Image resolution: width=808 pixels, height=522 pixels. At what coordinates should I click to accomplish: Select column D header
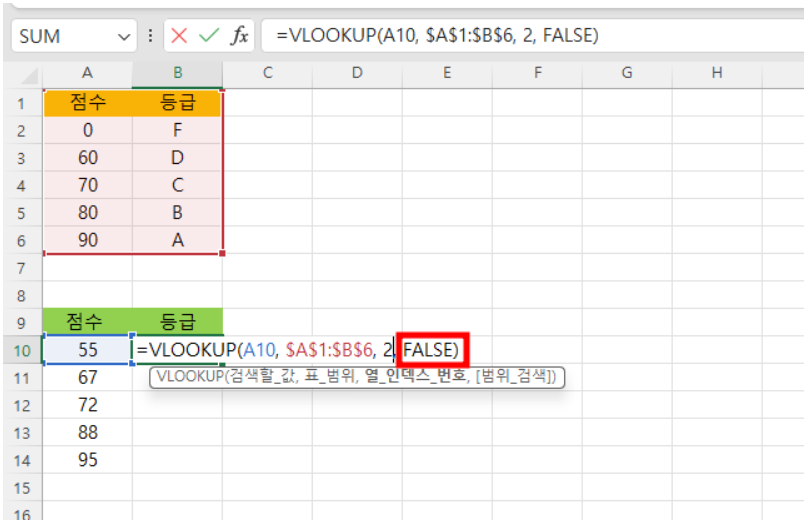coord(357,73)
